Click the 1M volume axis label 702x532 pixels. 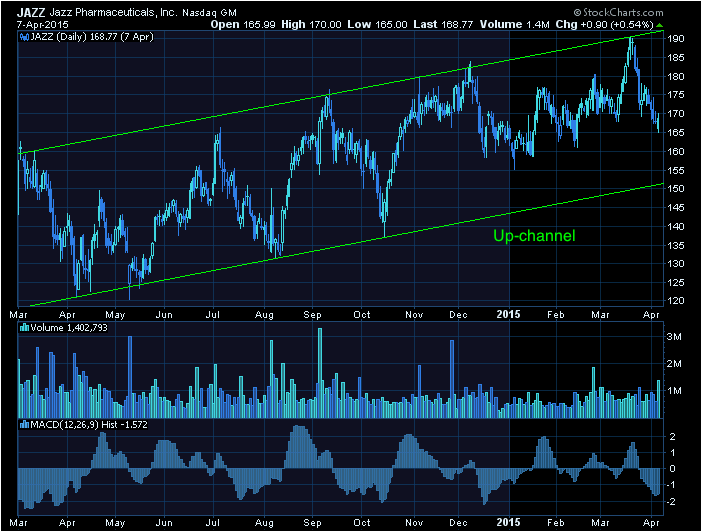[674, 390]
